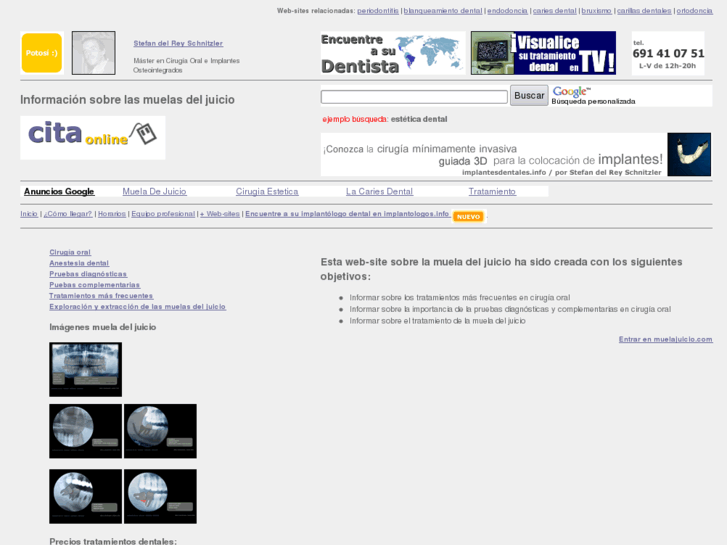Open the Equipo profesional navigation item
Screen dimensions: 727x545
pyautogui.click(x=163, y=214)
